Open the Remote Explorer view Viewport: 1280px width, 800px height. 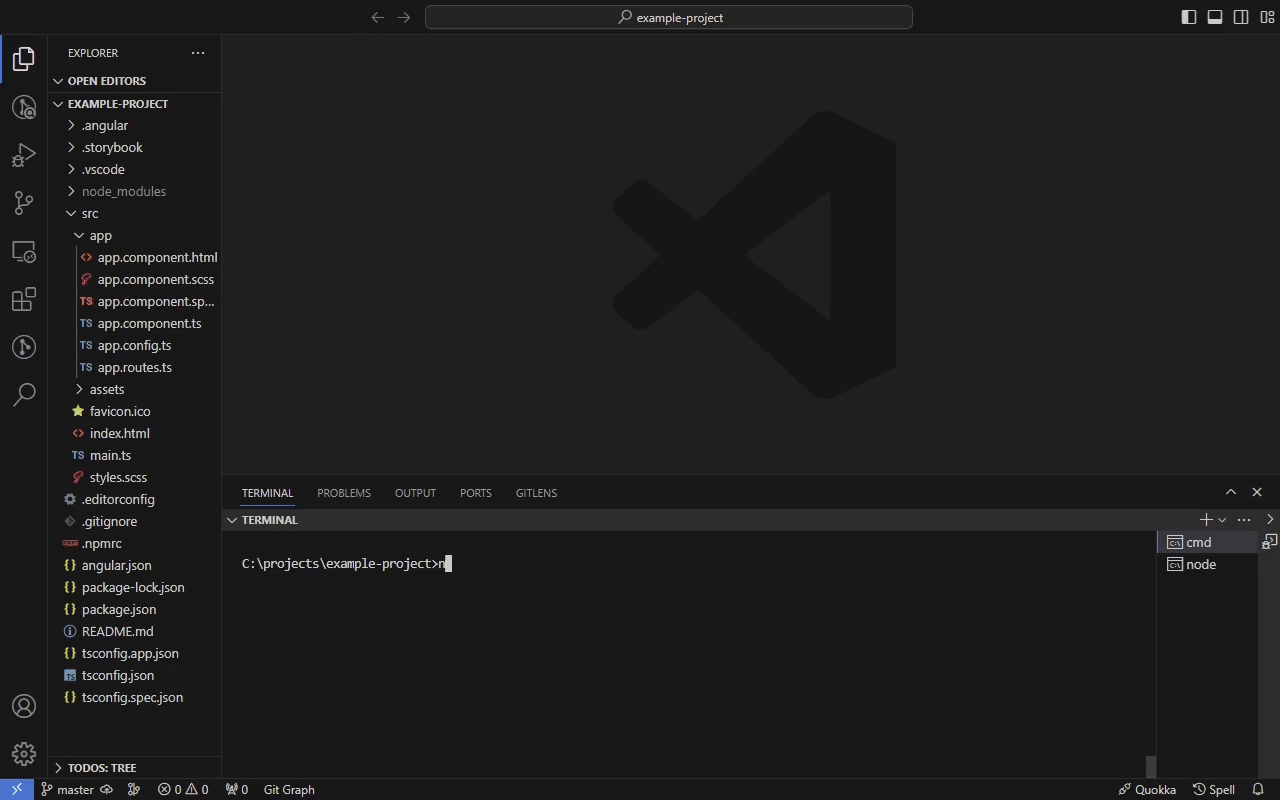point(24,251)
